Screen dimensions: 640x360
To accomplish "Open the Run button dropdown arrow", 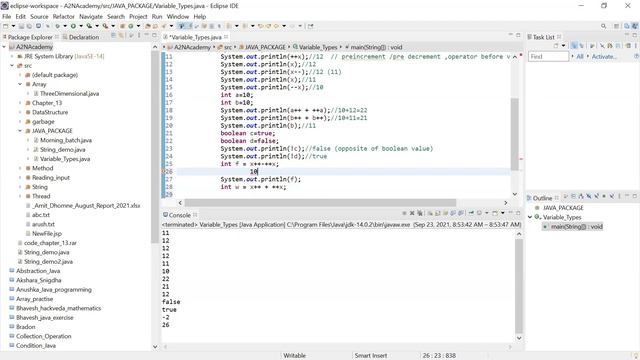I will click(81, 26).
